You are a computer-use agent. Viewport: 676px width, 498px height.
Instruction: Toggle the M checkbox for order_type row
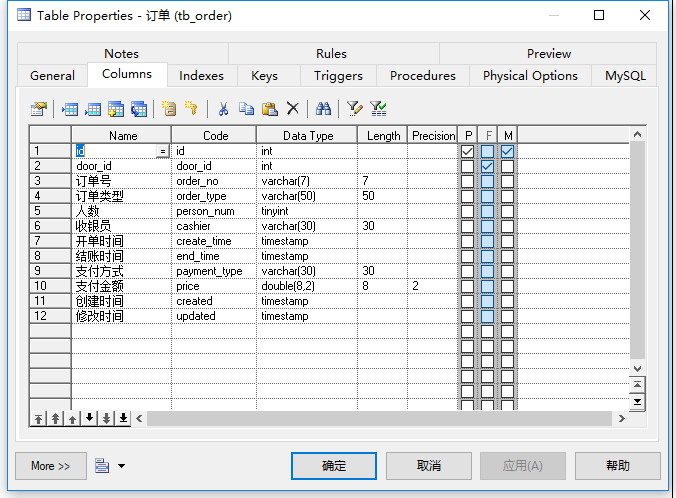507,196
